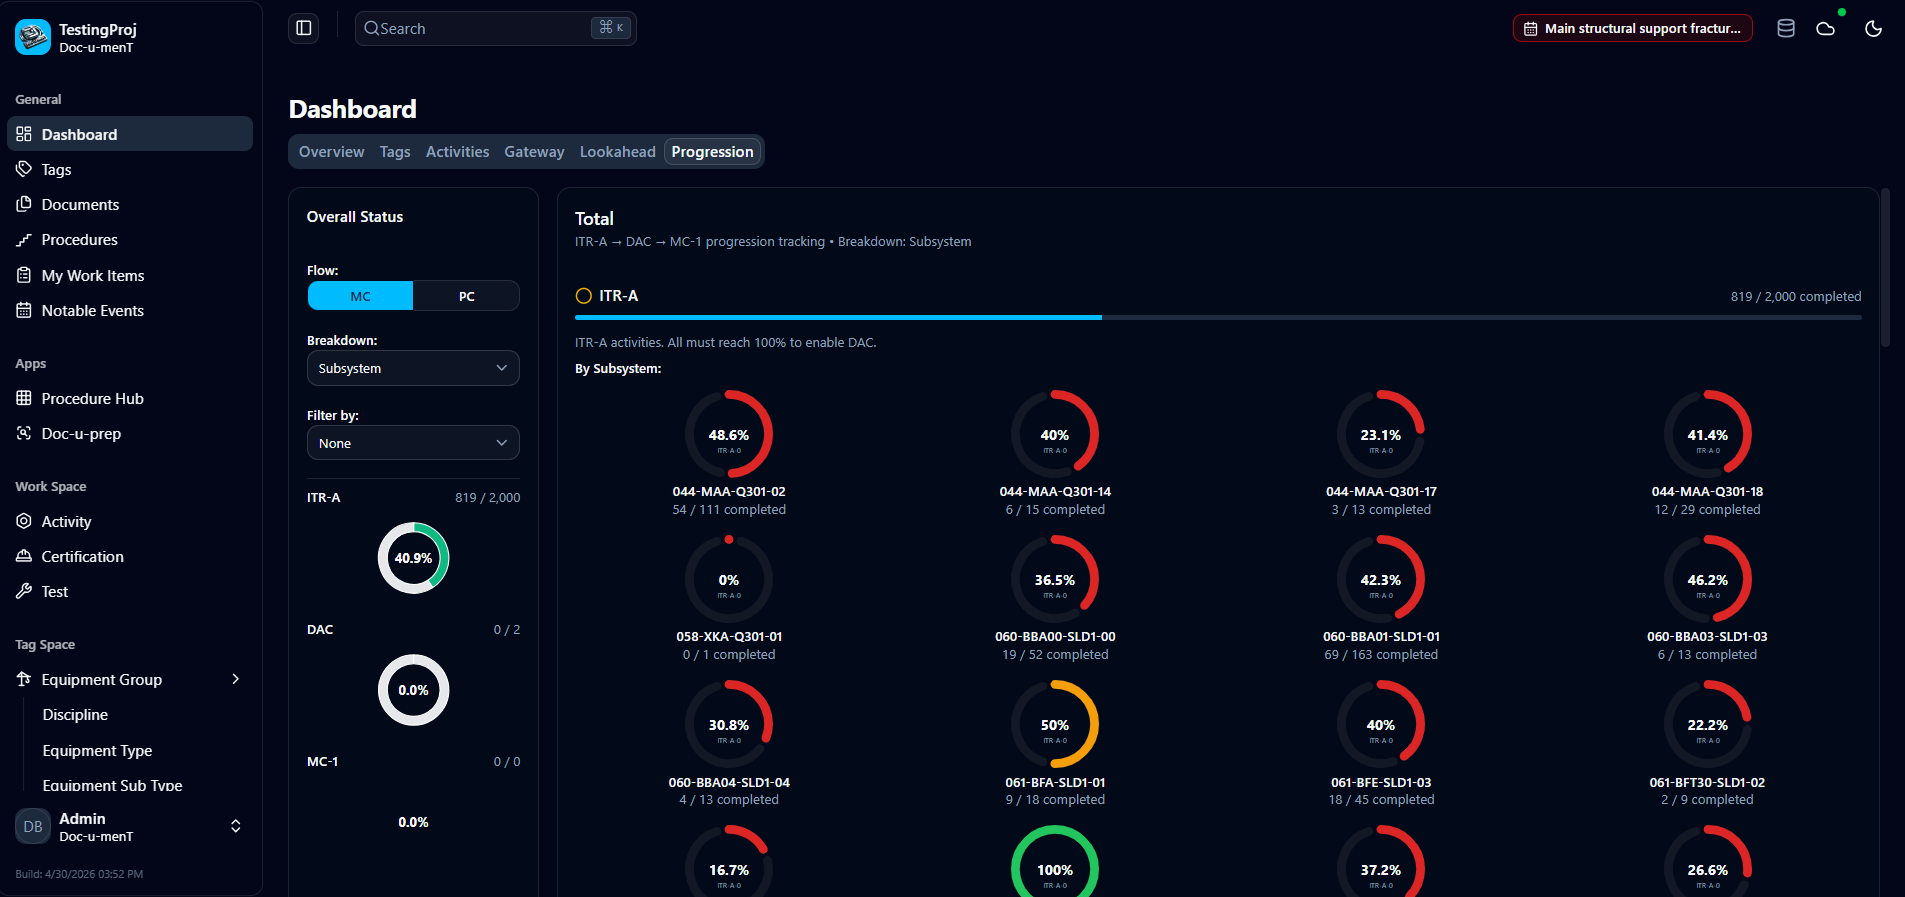Image resolution: width=1905 pixels, height=897 pixels.
Task: Open Documents in the sidebar
Action: tap(130, 204)
